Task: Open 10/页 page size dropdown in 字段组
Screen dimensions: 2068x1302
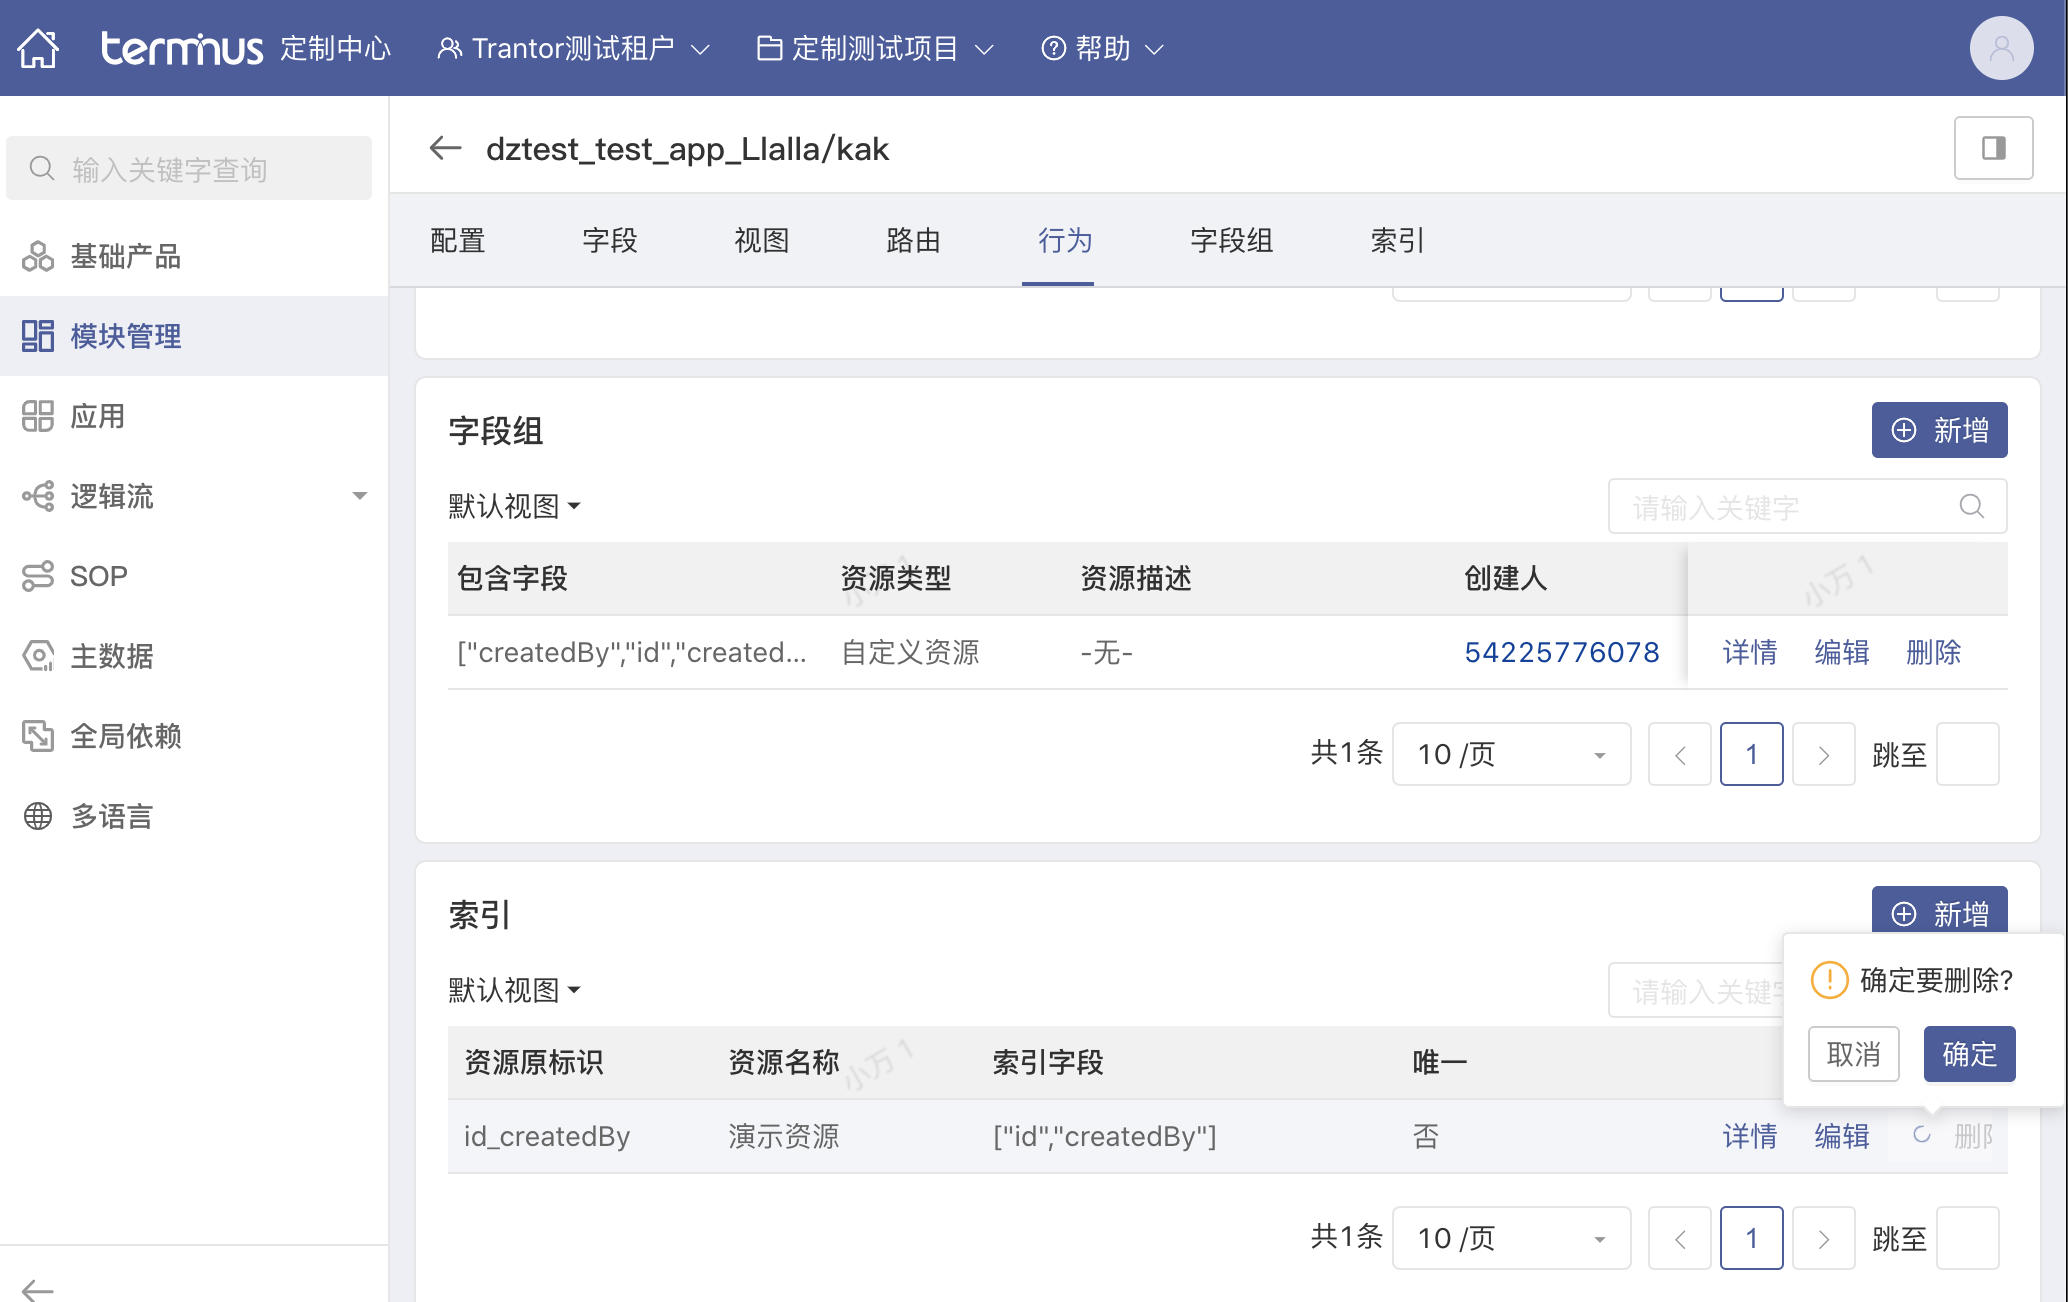Action: [x=1511, y=754]
